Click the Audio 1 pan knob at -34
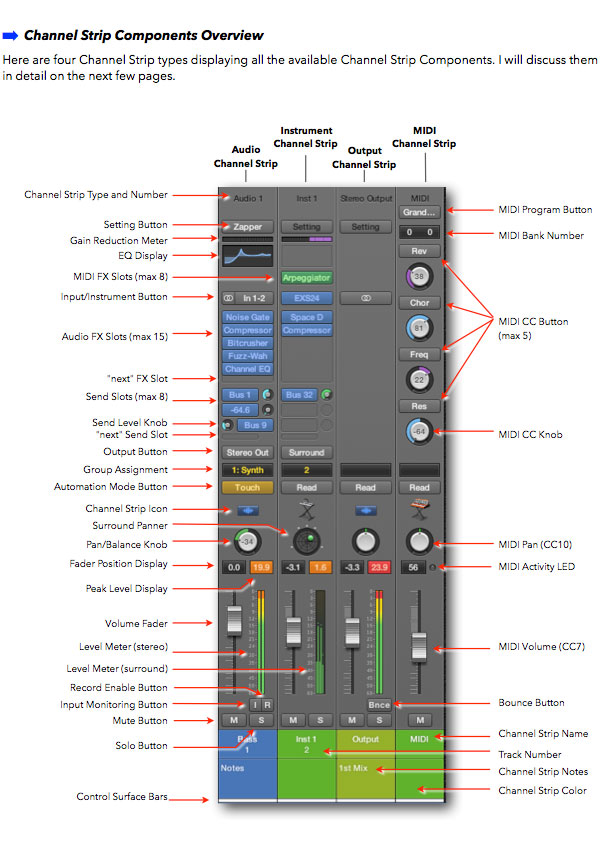This screenshot has width=600, height=849. click(247, 541)
